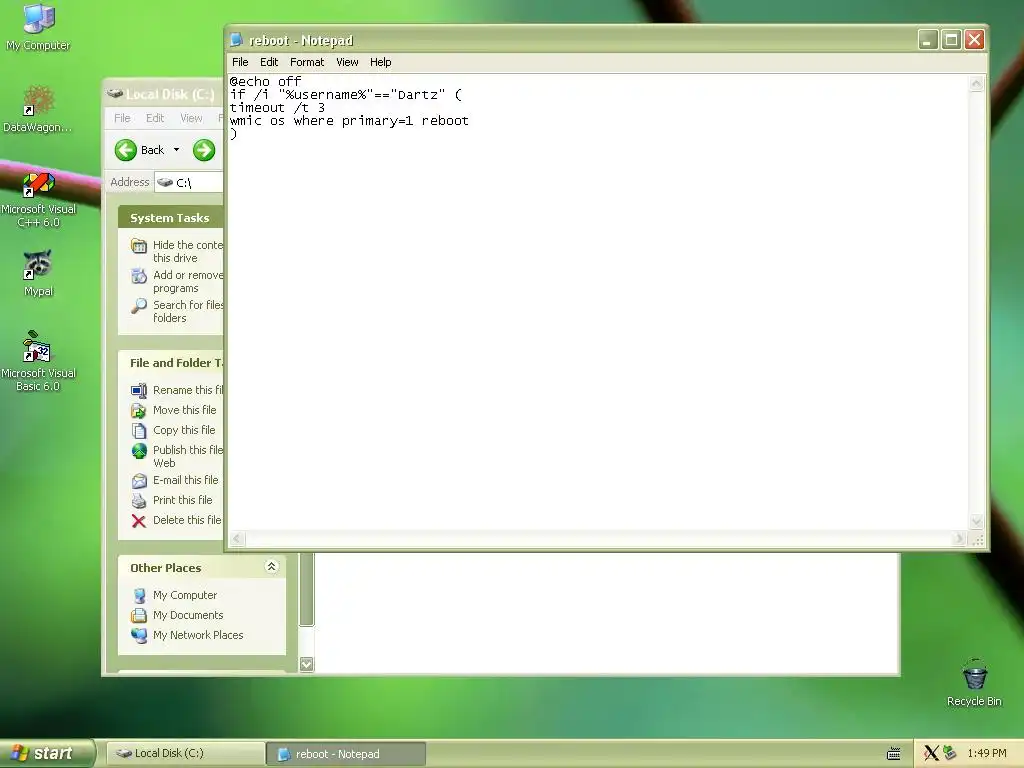Click the X icon in system tray

tap(931, 754)
